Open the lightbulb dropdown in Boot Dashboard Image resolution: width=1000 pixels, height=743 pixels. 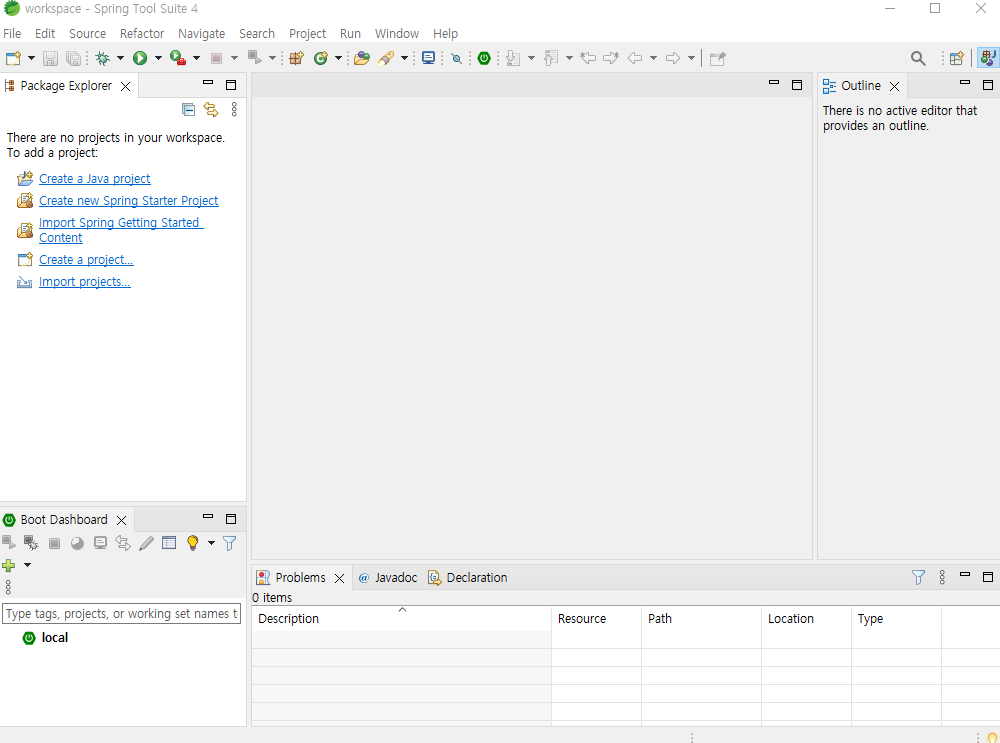tap(211, 543)
